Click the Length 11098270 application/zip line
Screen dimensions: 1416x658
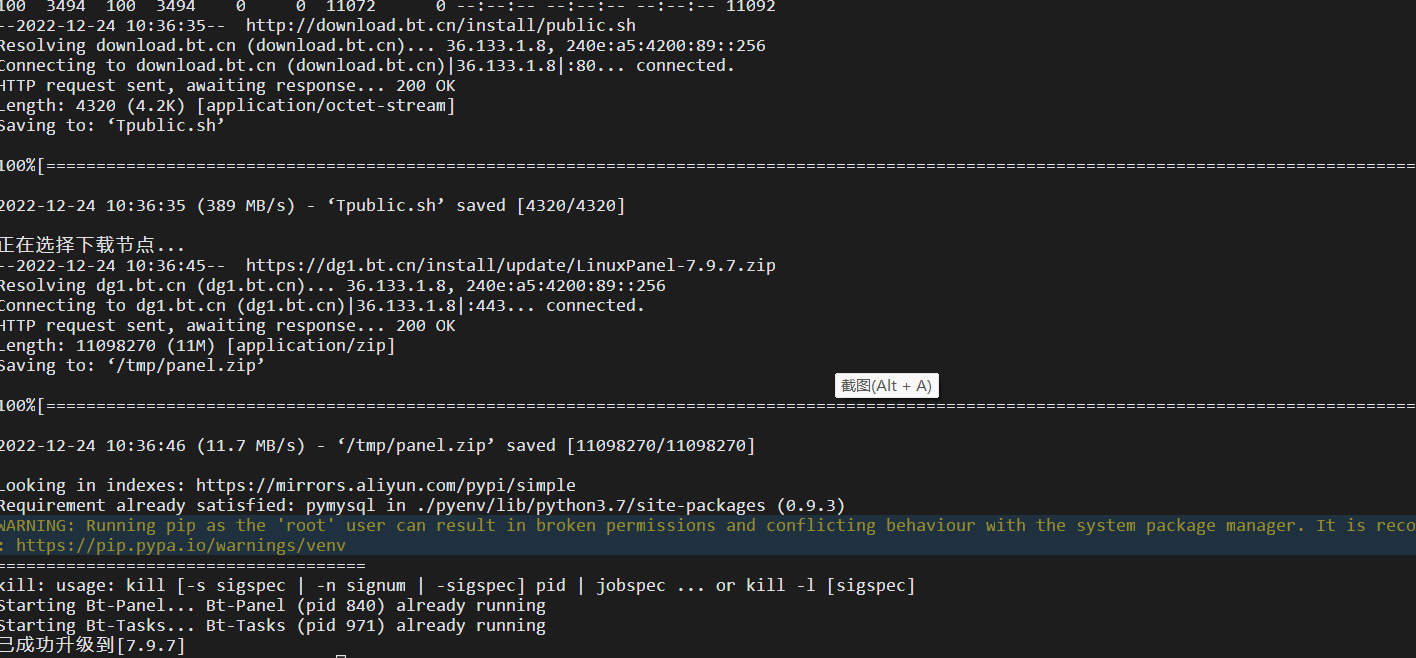pyautogui.click(x=197, y=345)
